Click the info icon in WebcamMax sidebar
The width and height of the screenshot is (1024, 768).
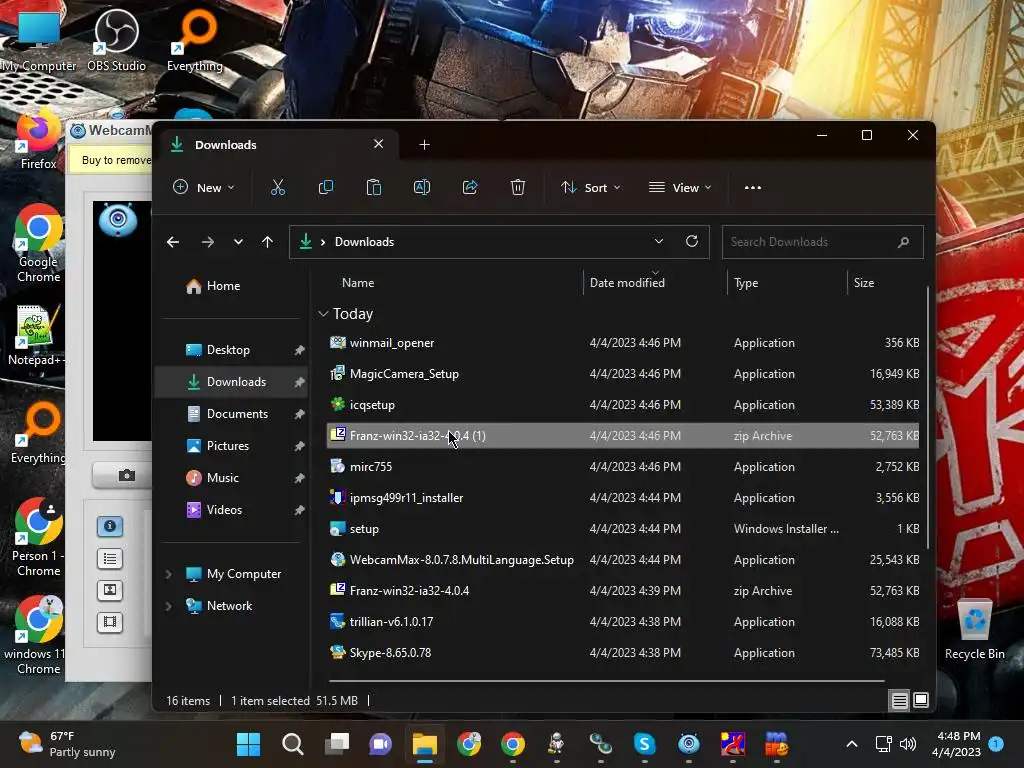click(110, 526)
